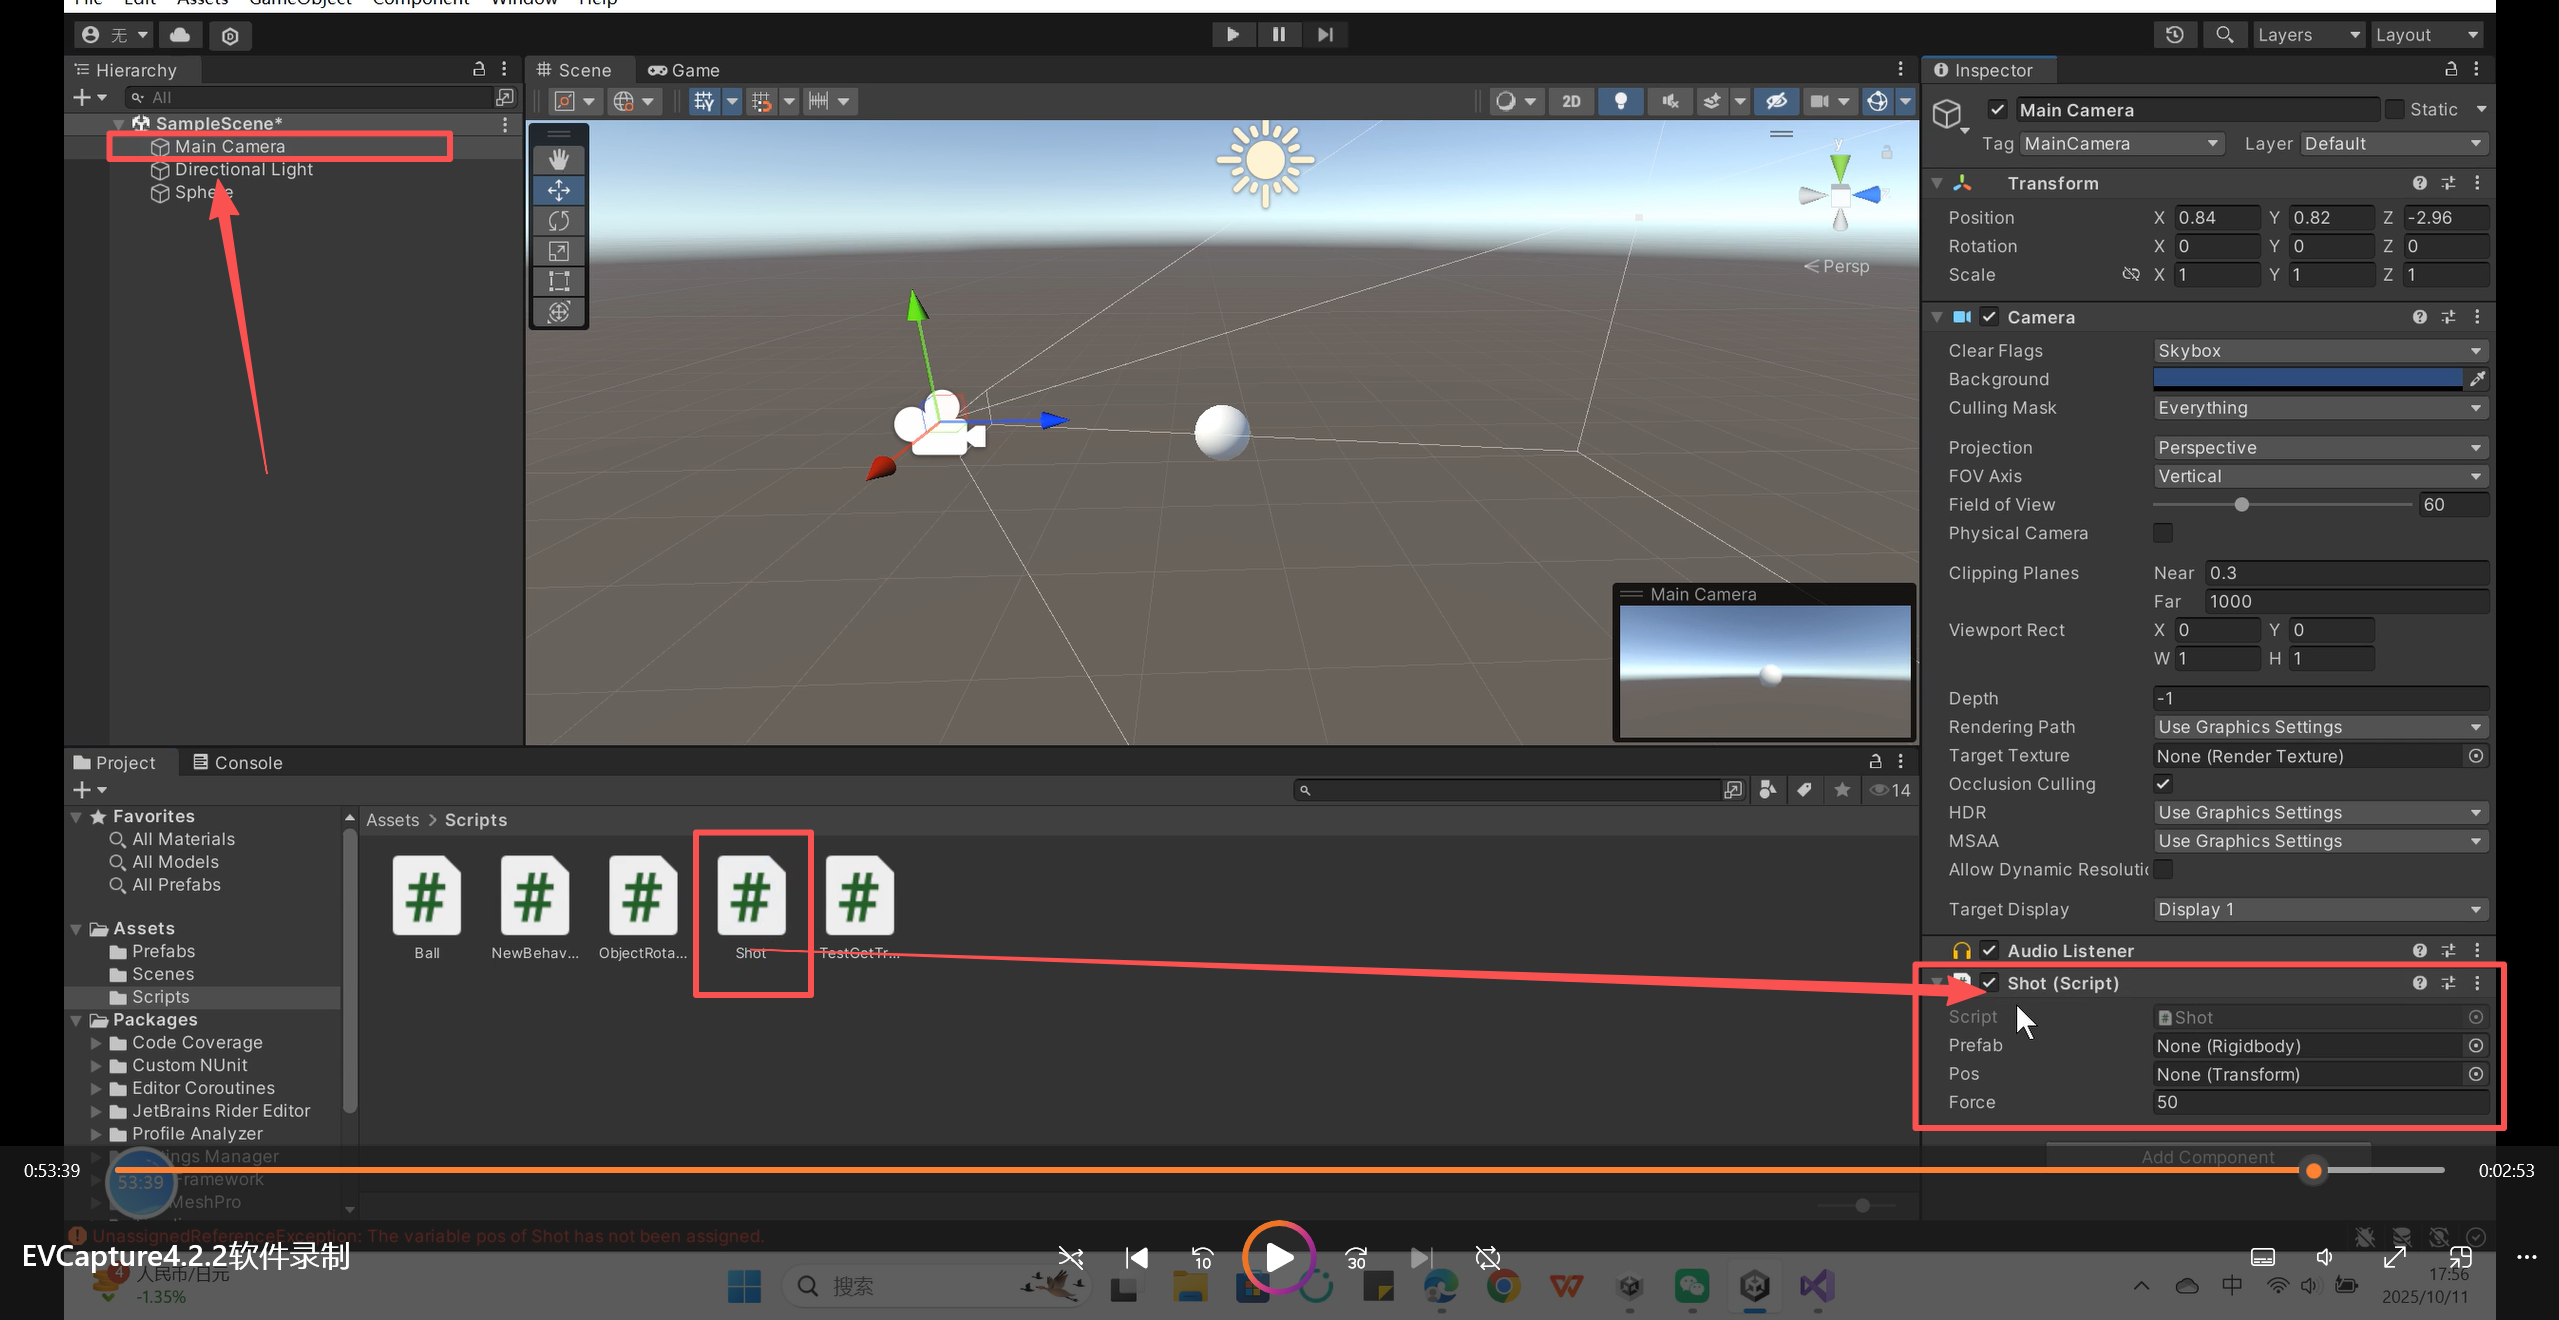Disable the Occlusion Culling checkbox
Image resolution: width=2559 pixels, height=1320 pixels.
(2163, 784)
